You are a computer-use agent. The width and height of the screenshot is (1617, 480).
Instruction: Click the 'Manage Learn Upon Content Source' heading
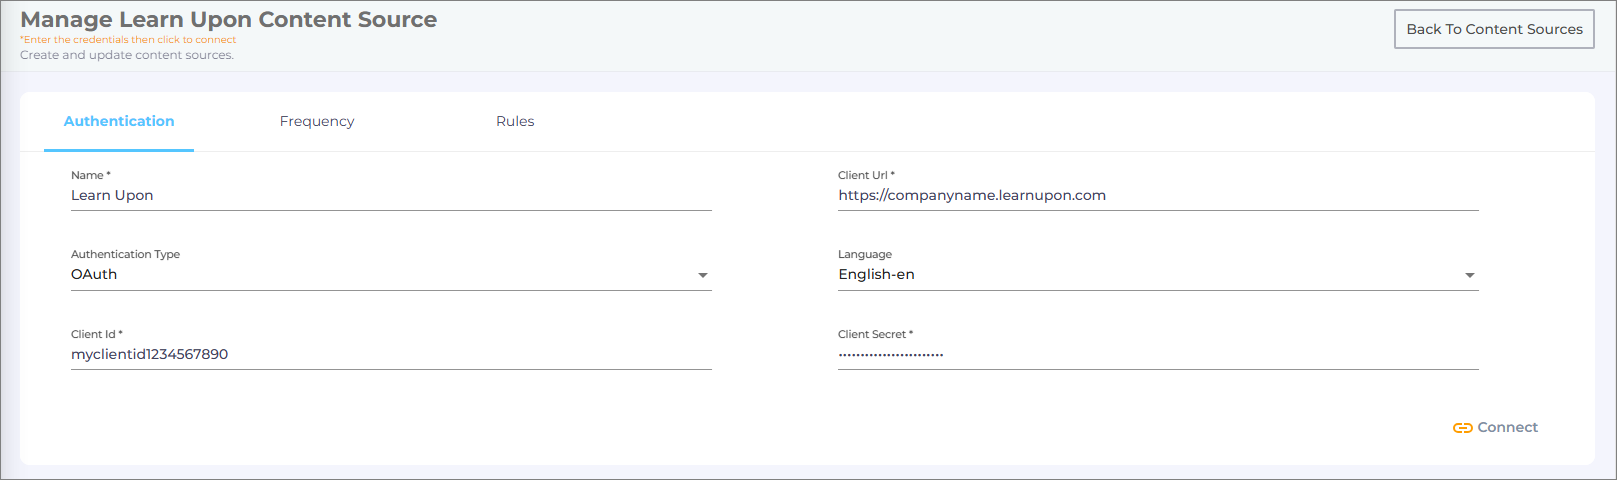[x=229, y=19]
